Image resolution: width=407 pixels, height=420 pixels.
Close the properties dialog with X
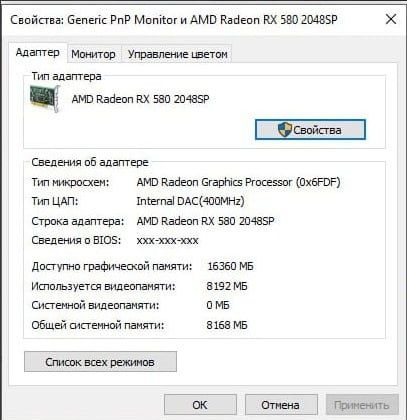(391, 19)
